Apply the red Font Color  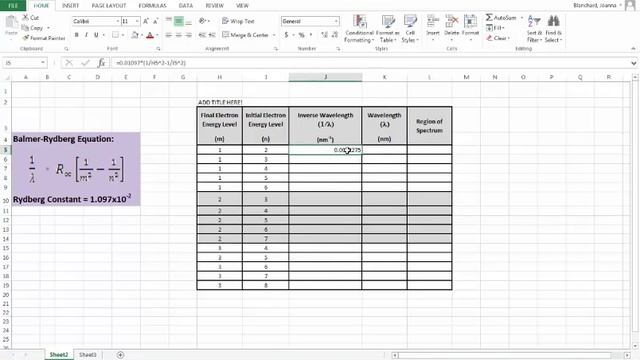point(150,35)
